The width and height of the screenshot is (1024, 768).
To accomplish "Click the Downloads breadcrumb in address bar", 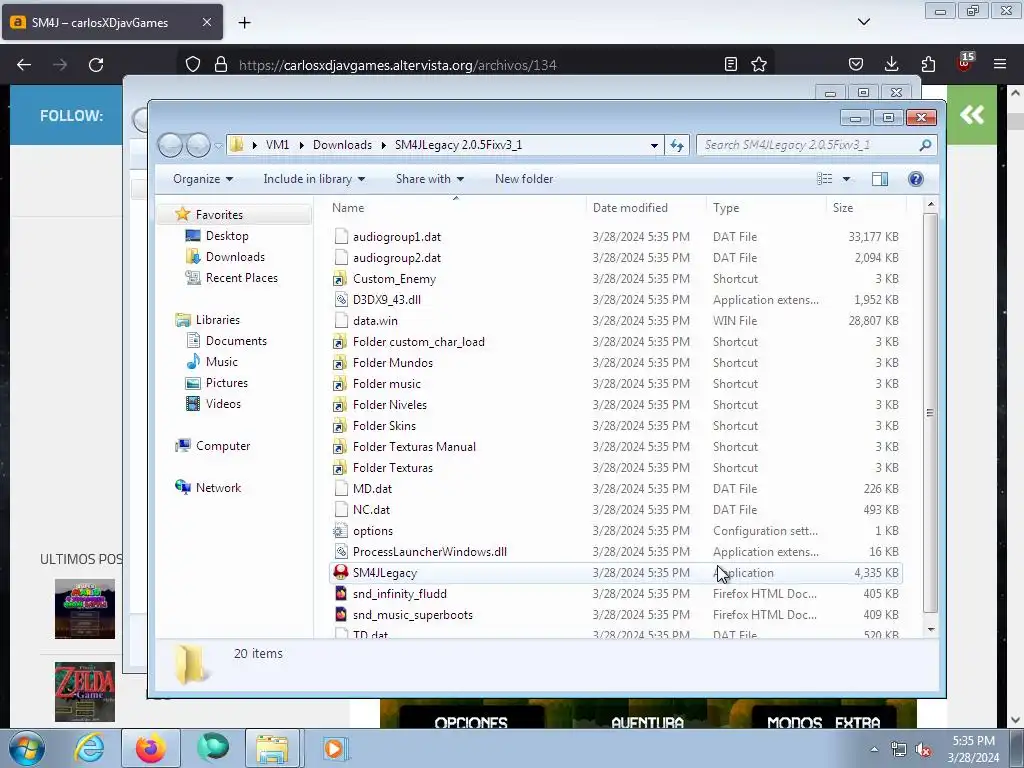I will [342, 145].
